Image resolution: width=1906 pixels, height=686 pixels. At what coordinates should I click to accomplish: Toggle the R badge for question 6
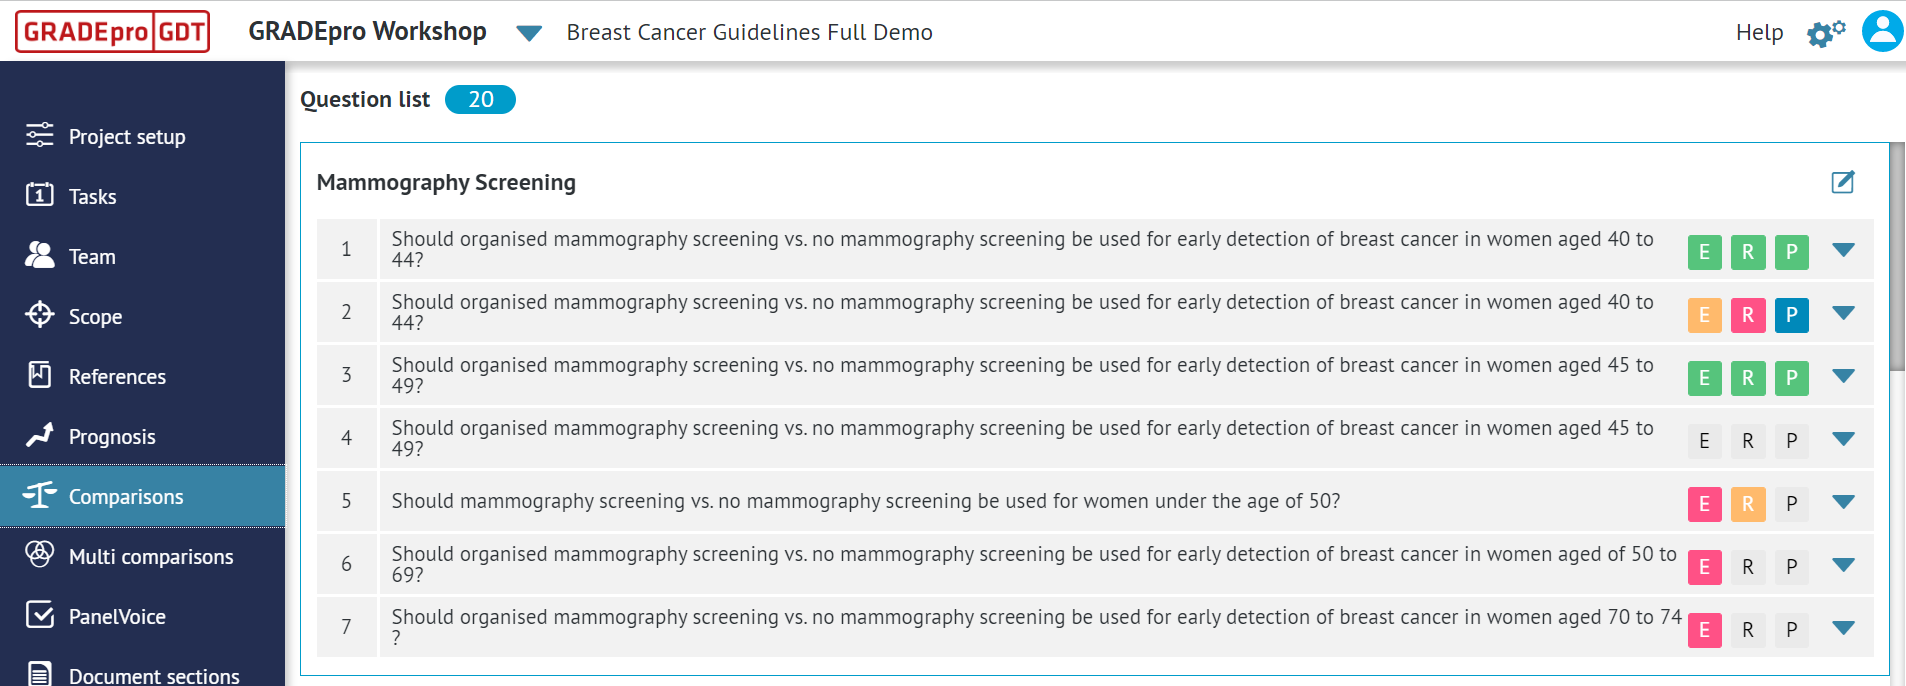[x=1749, y=566]
